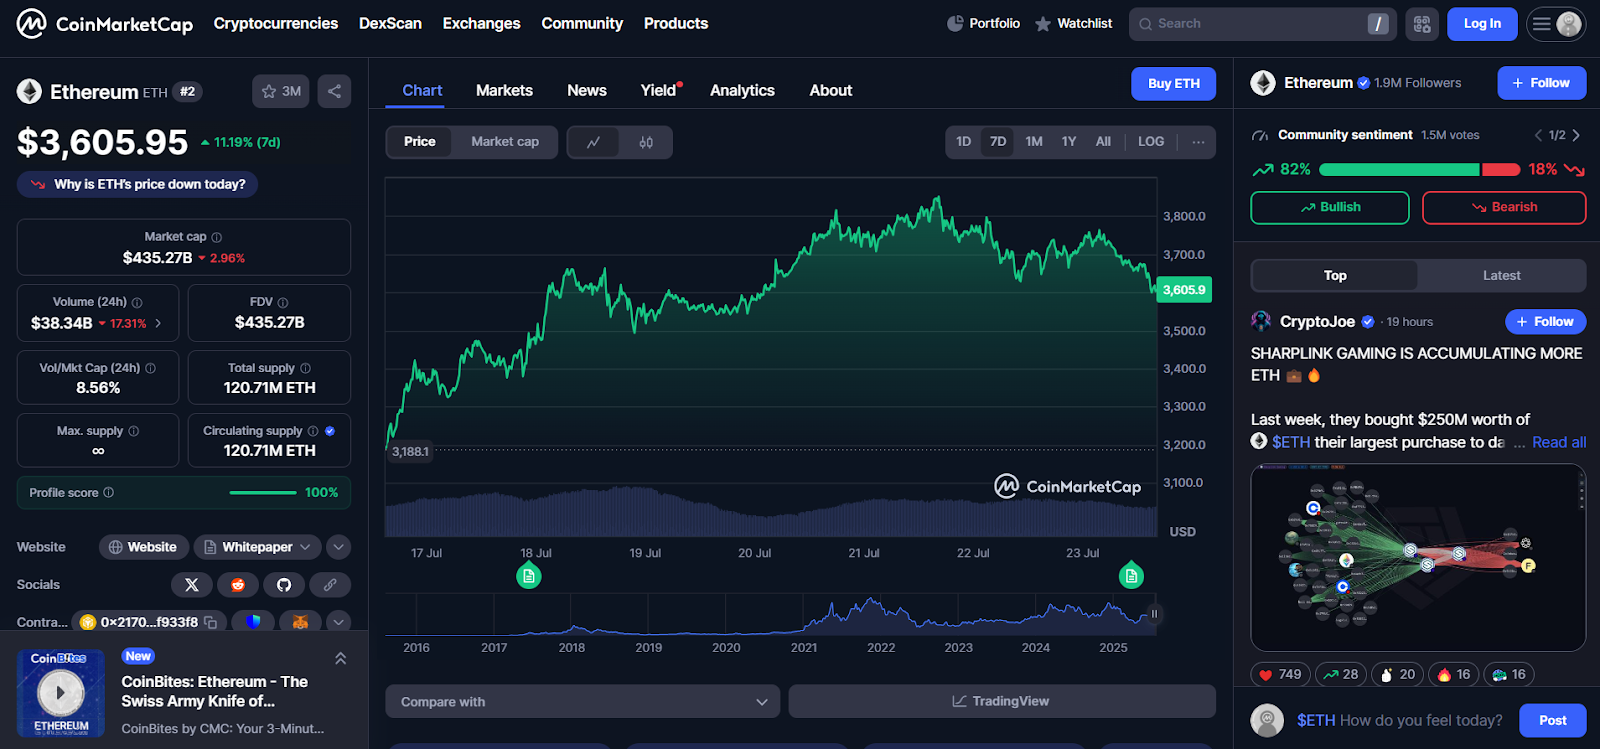The height and width of the screenshot is (749, 1600).
Task: Open the DexScan menu
Action: click(390, 23)
